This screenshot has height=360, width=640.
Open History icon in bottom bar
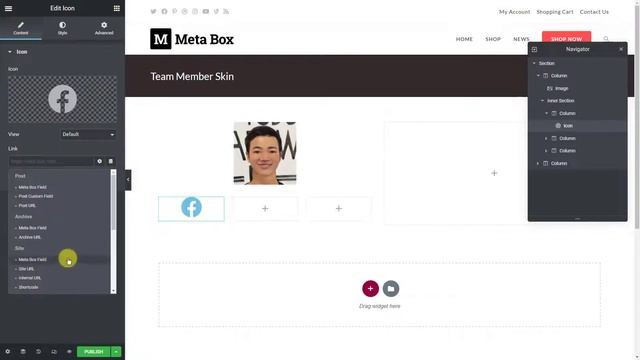click(38, 351)
